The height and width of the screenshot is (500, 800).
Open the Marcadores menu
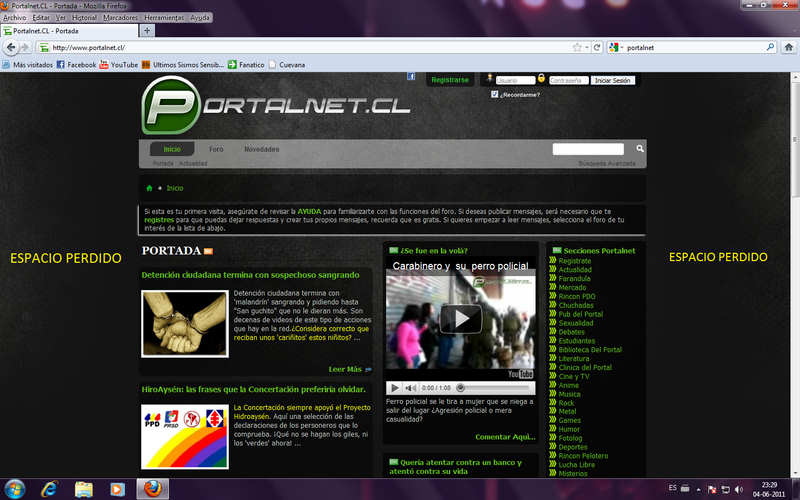pos(120,17)
